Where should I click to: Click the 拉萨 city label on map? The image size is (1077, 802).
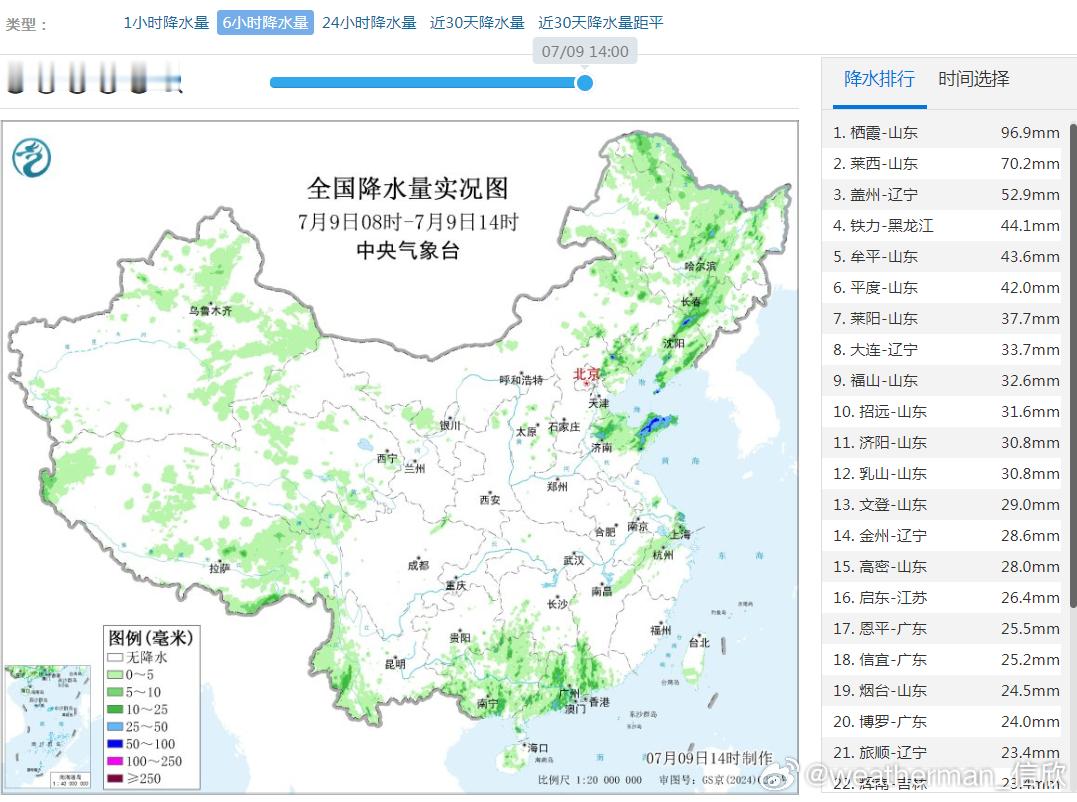(x=219, y=568)
